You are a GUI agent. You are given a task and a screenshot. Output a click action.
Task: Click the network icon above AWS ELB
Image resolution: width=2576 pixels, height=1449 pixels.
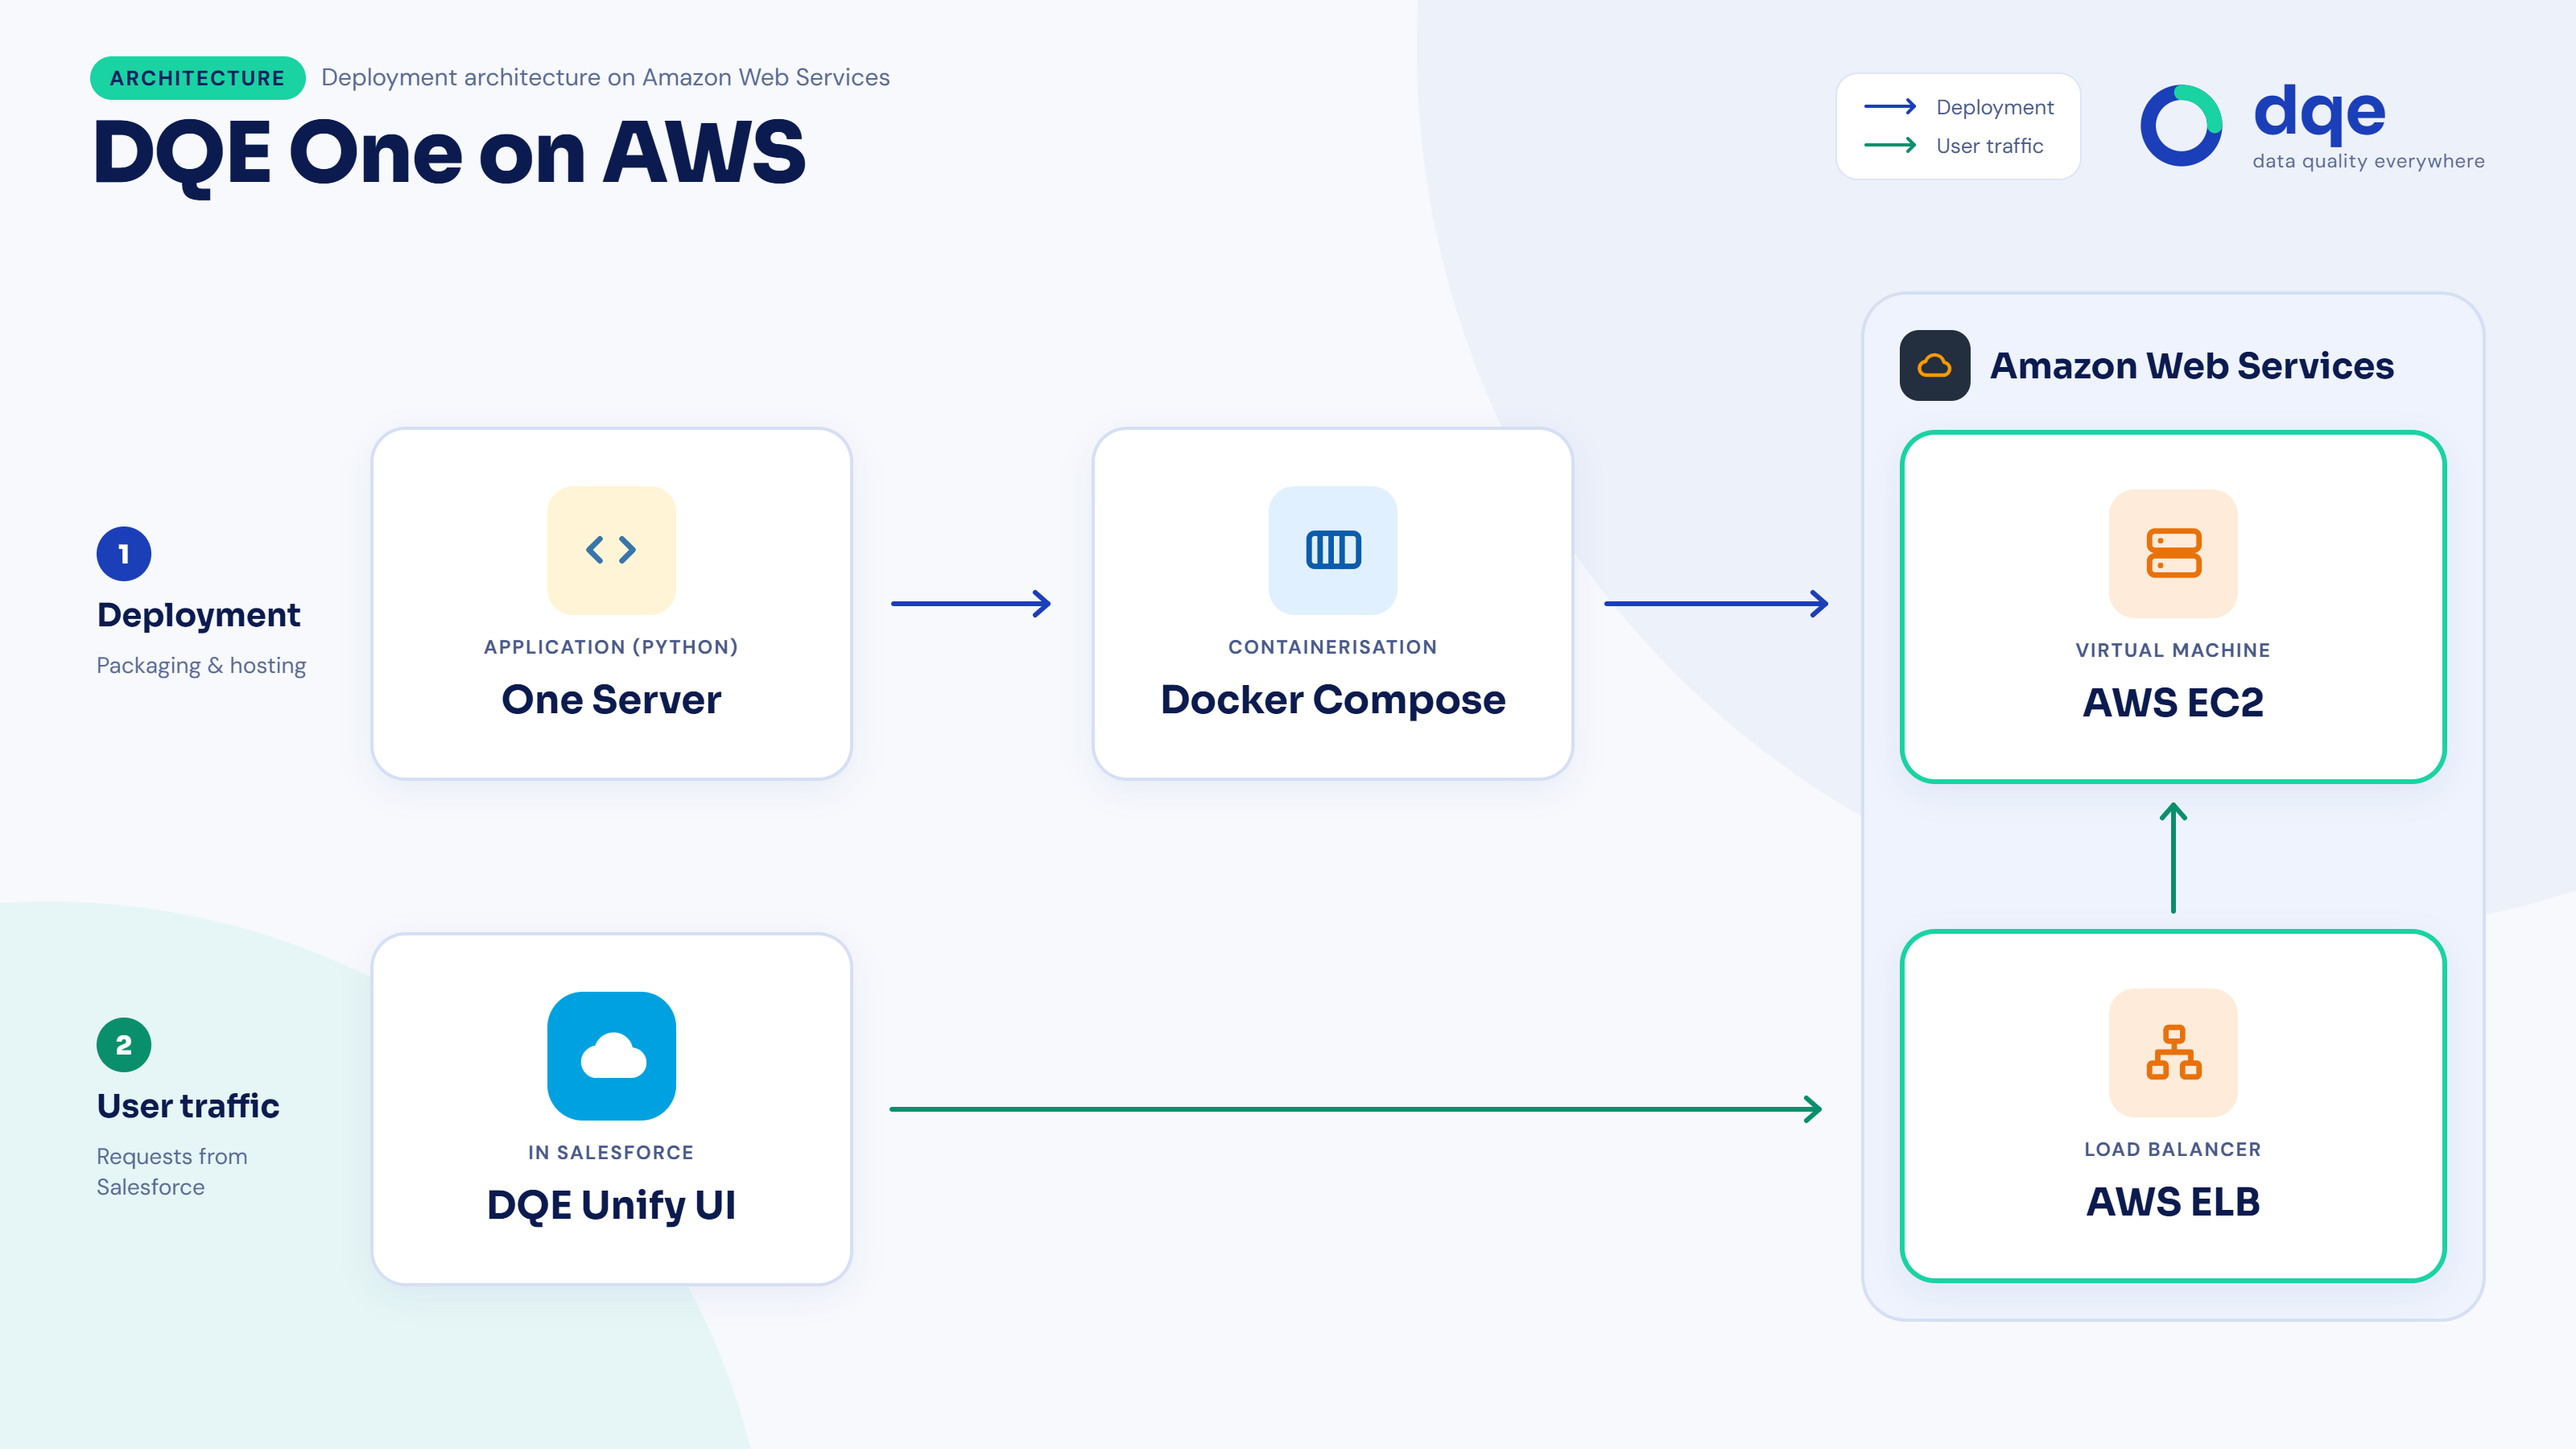2173,1052
